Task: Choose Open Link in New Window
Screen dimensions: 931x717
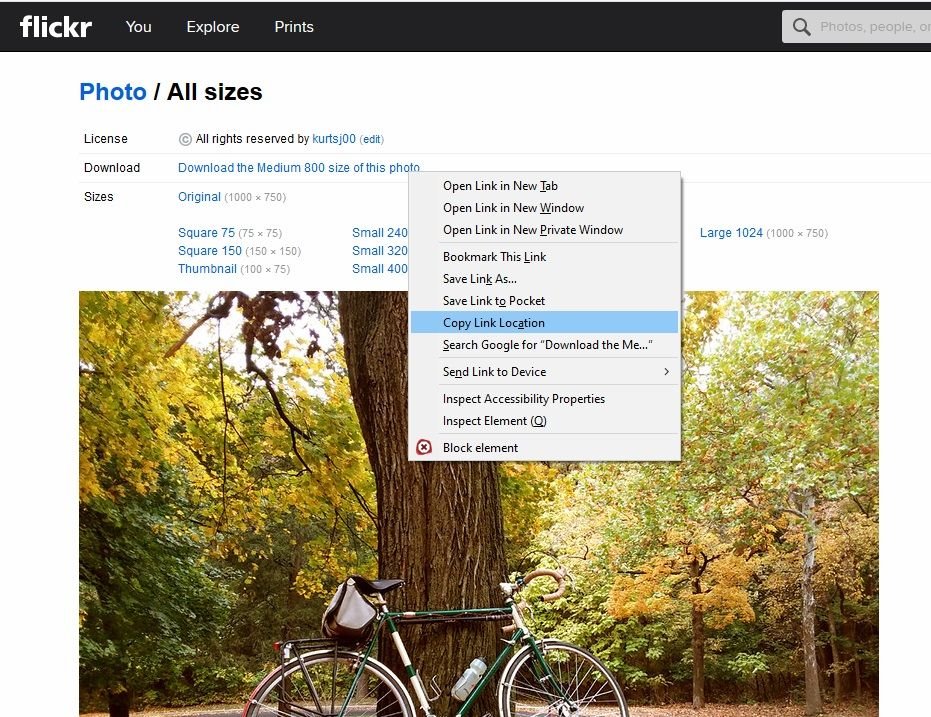Action: click(x=544, y=208)
